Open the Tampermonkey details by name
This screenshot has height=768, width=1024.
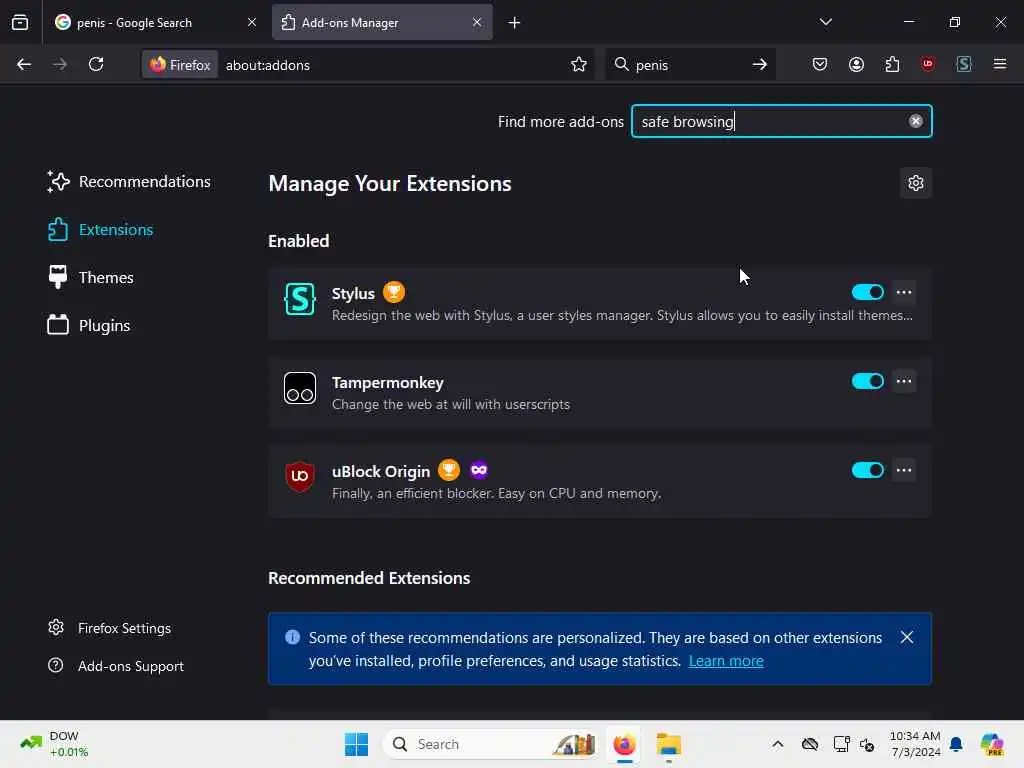[x=387, y=383]
